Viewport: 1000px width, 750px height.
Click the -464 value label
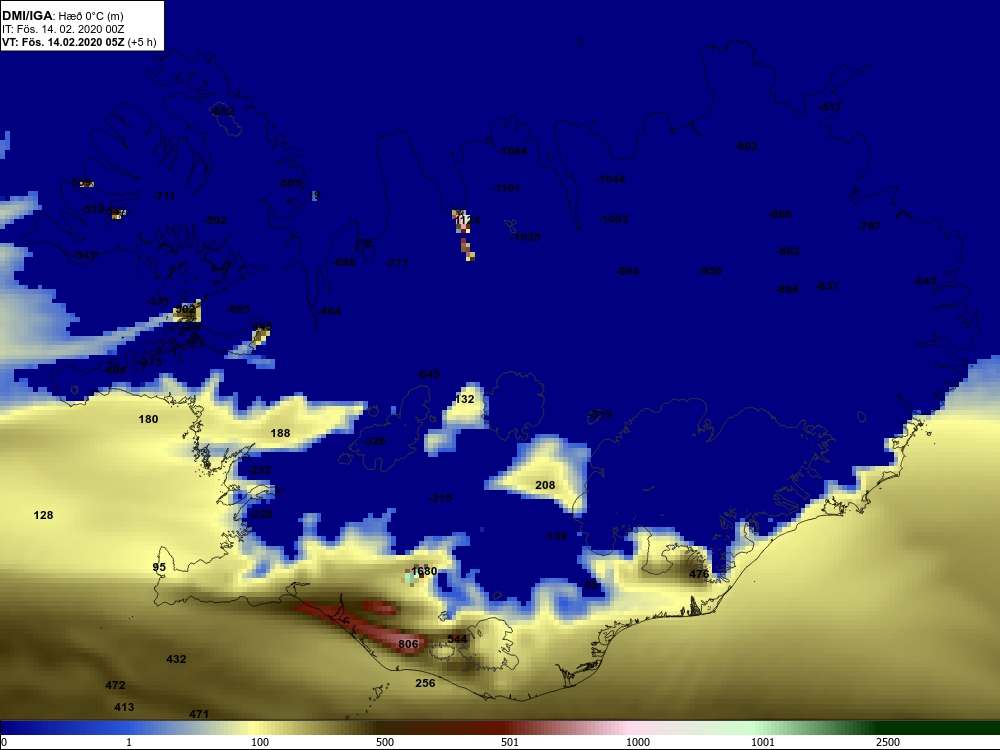(329, 311)
